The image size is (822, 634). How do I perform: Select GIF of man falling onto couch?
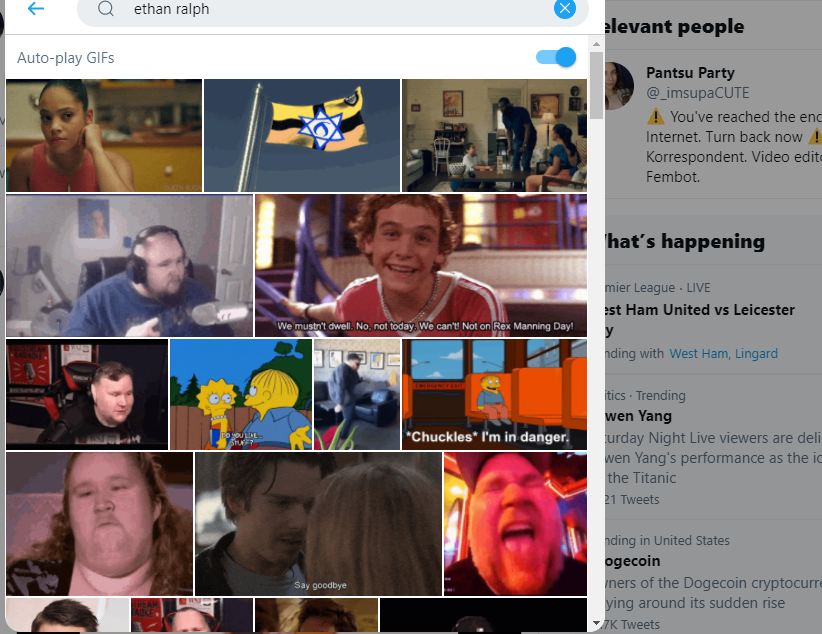pos(357,394)
